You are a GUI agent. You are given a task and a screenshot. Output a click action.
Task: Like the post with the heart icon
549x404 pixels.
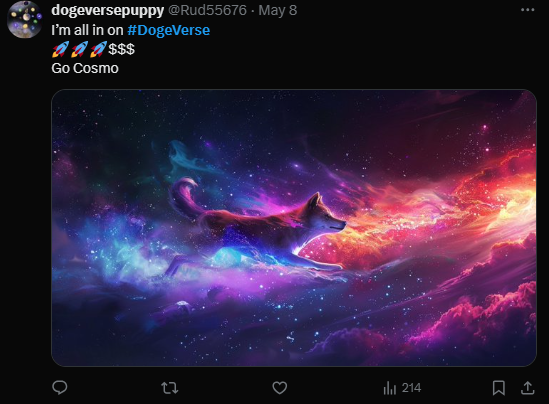point(279,388)
